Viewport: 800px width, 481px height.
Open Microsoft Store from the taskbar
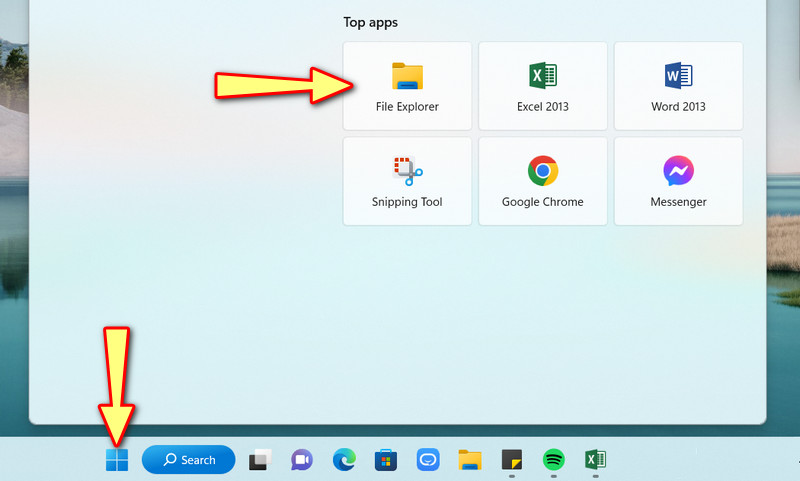386,460
